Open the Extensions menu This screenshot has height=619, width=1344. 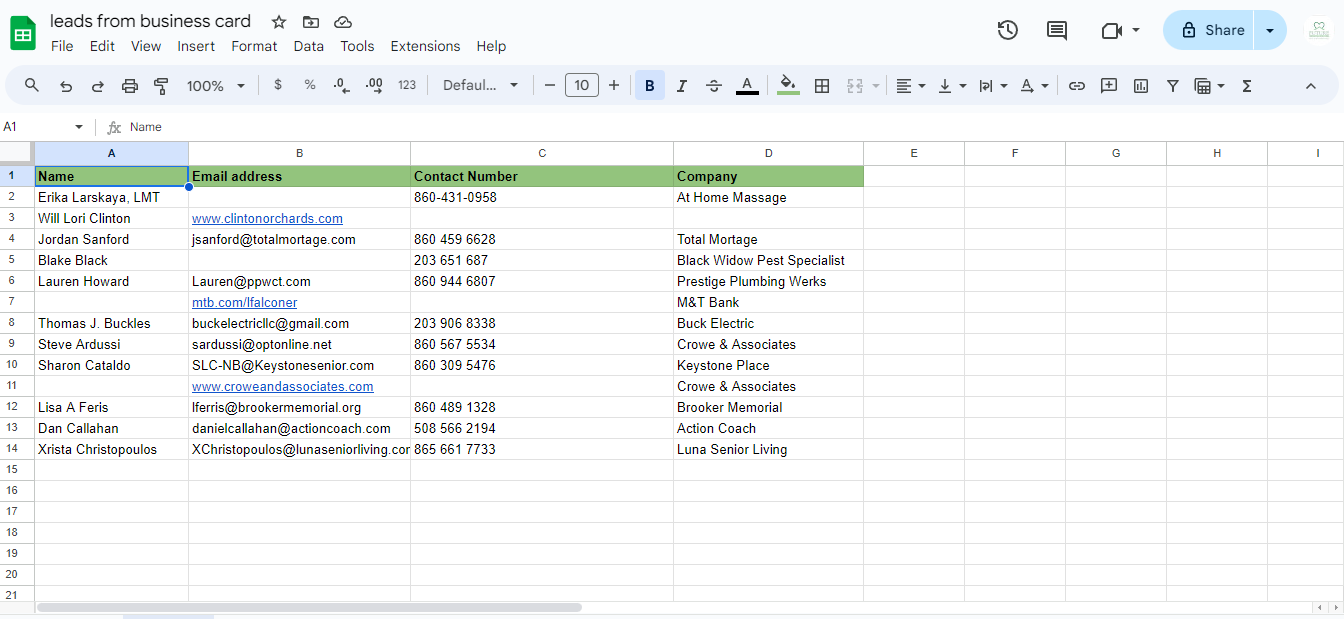[425, 46]
